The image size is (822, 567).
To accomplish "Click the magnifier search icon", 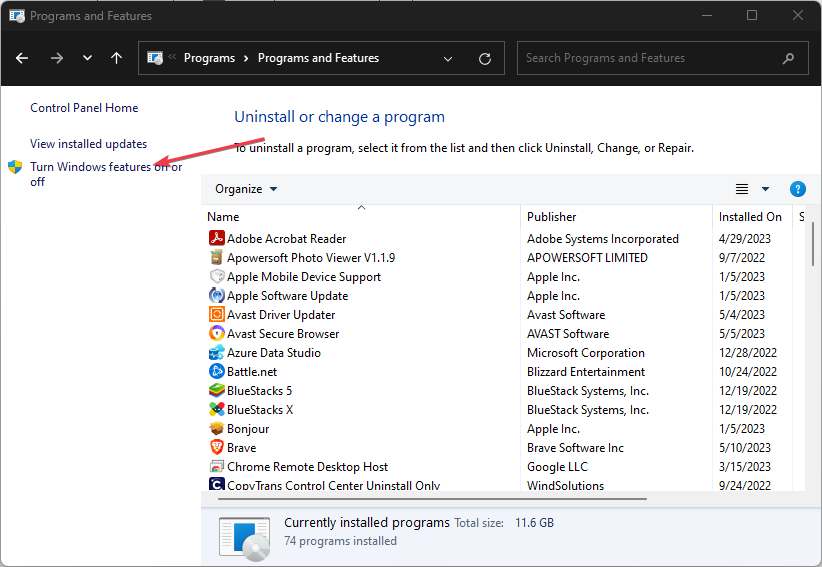I will pos(788,58).
